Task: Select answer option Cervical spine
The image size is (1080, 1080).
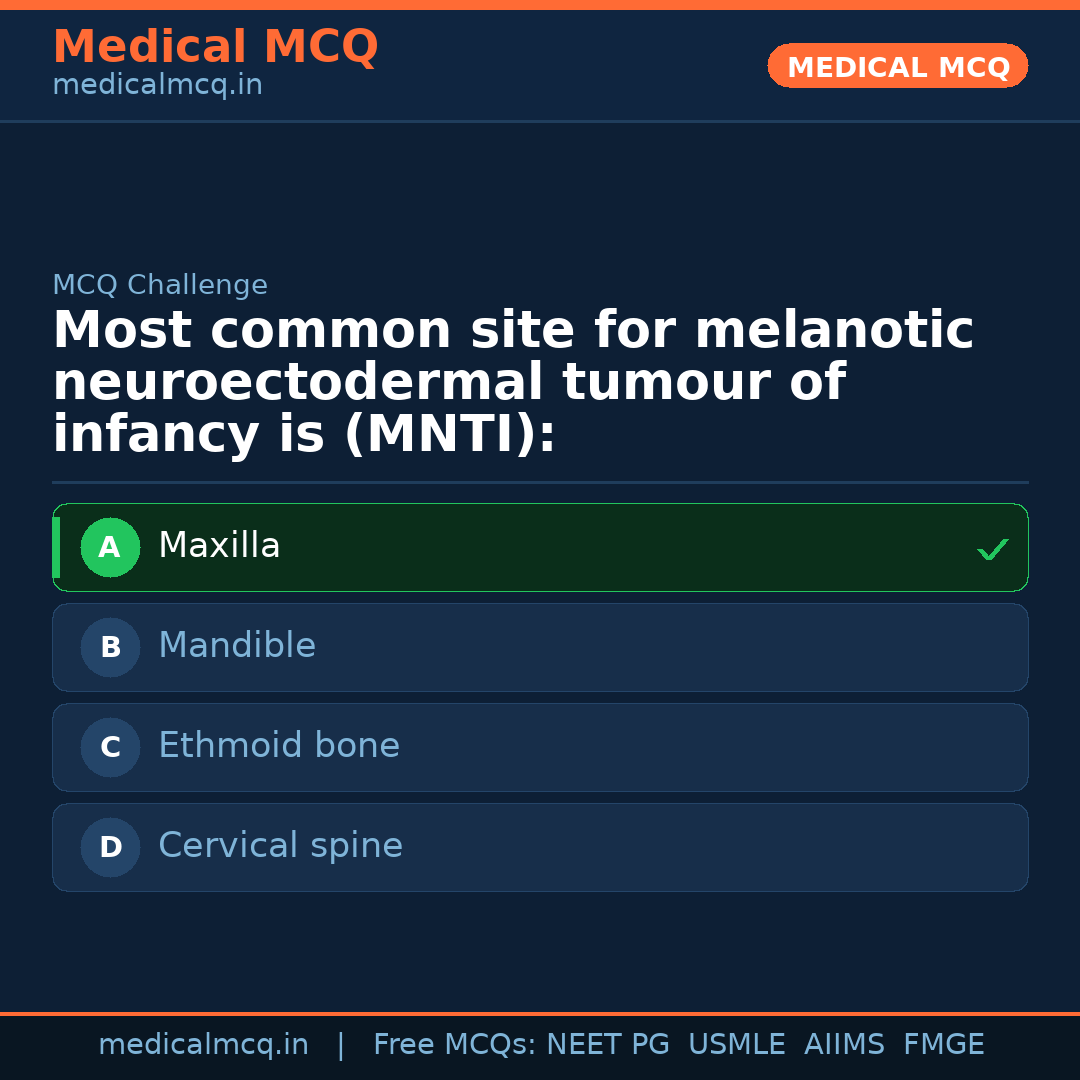Action: pos(540,847)
